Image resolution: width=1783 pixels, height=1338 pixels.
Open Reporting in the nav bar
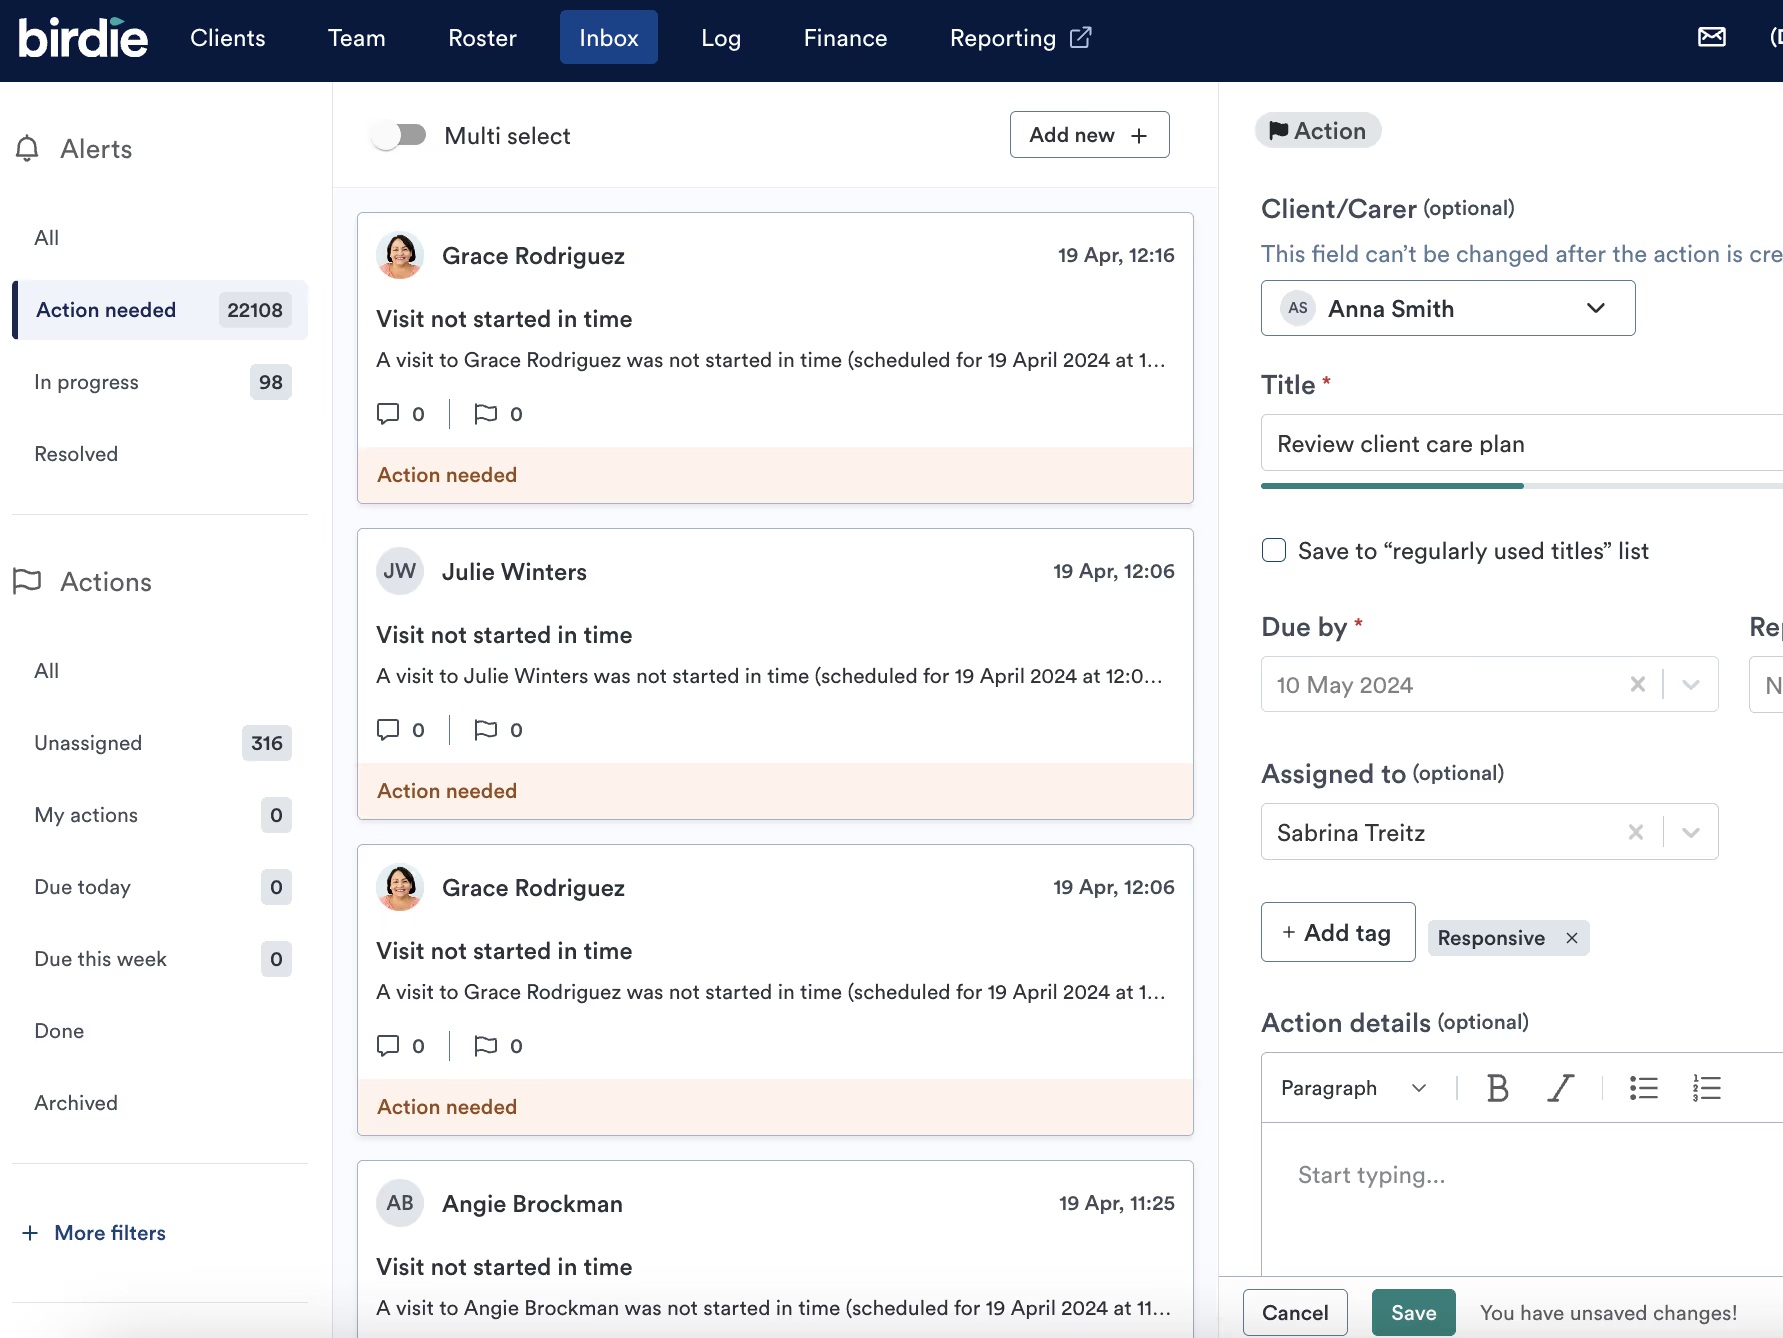(1020, 38)
